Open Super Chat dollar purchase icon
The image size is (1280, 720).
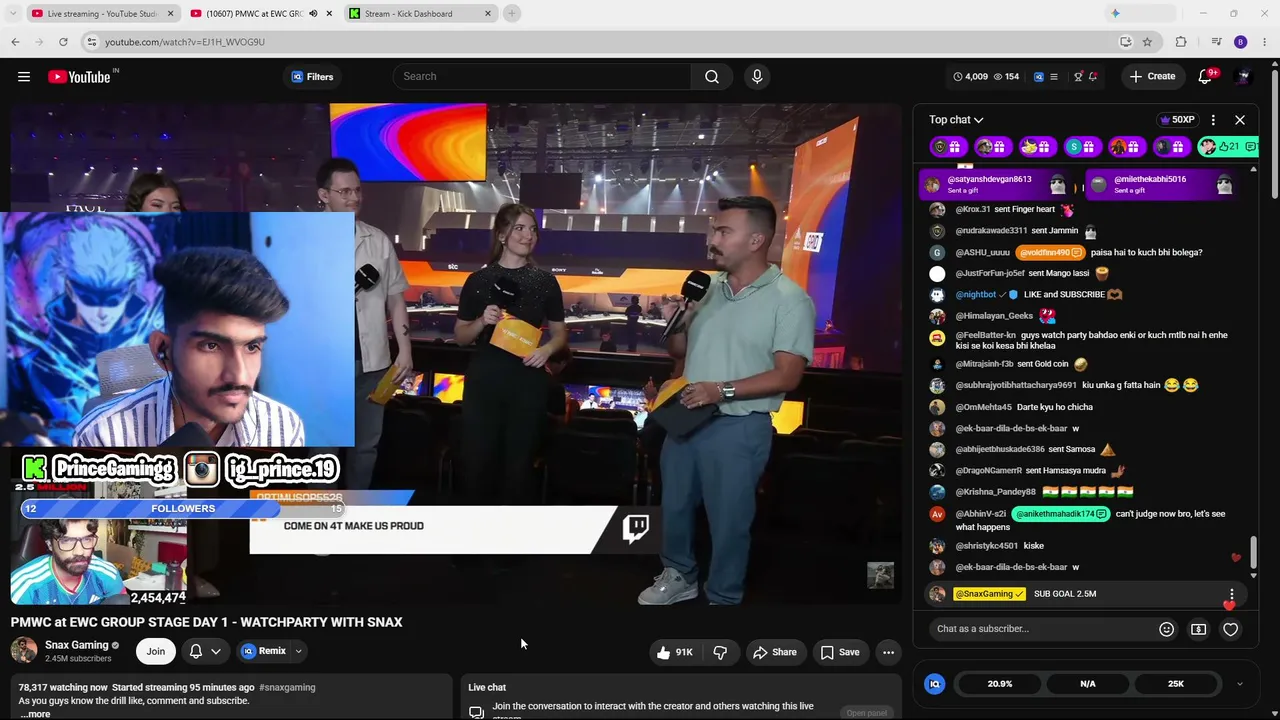pyautogui.click(x=1198, y=629)
